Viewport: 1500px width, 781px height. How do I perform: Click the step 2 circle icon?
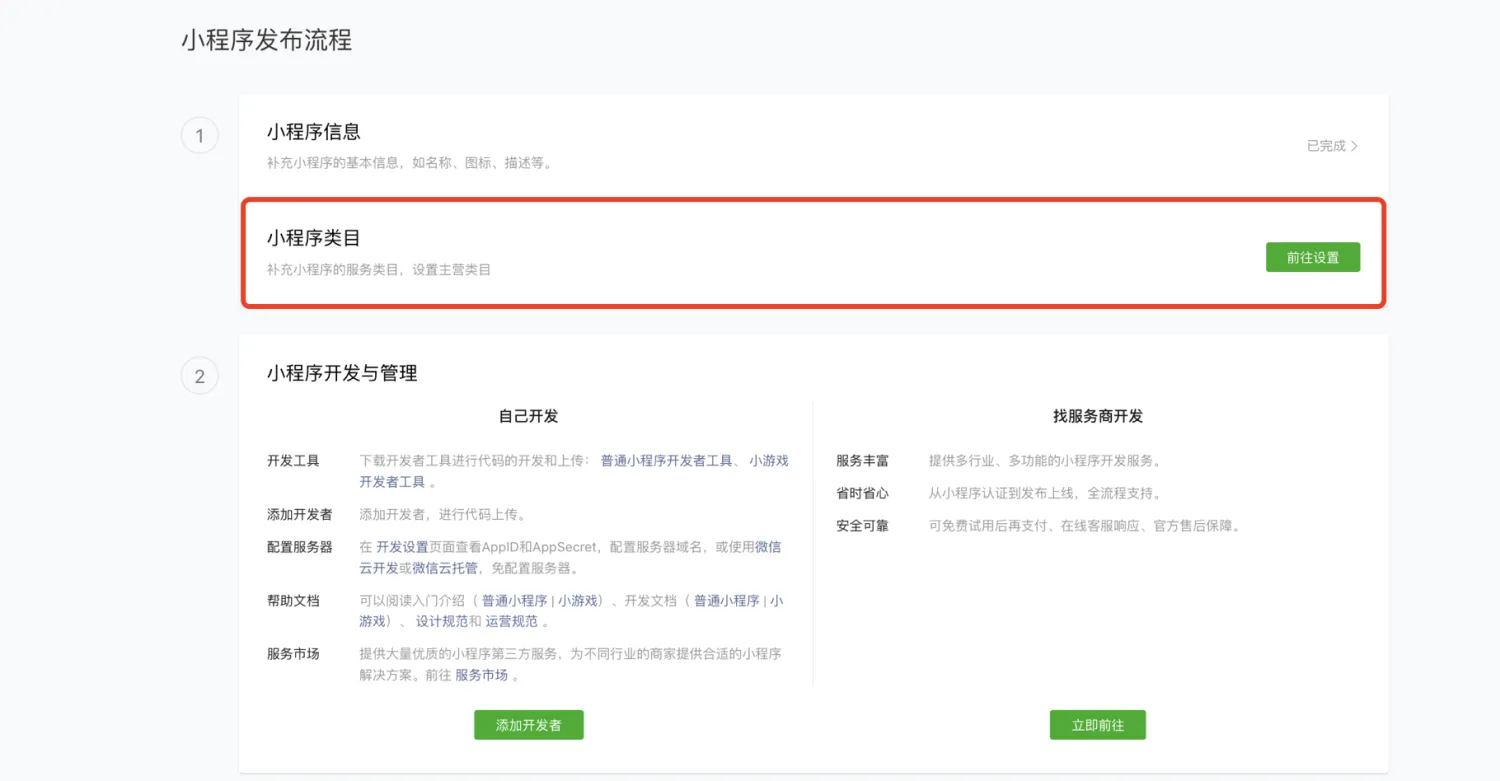coord(200,377)
